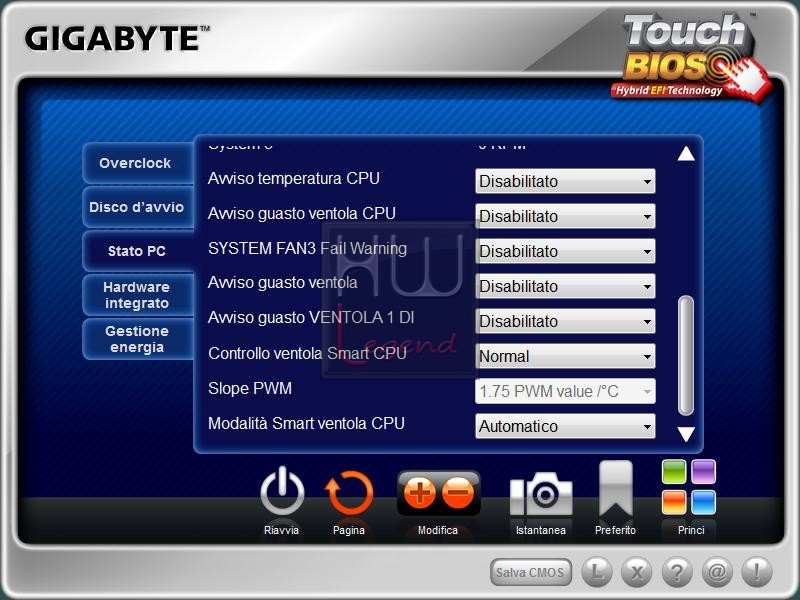Open help with the question mark button
The image size is (800, 600).
click(x=677, y=572)
